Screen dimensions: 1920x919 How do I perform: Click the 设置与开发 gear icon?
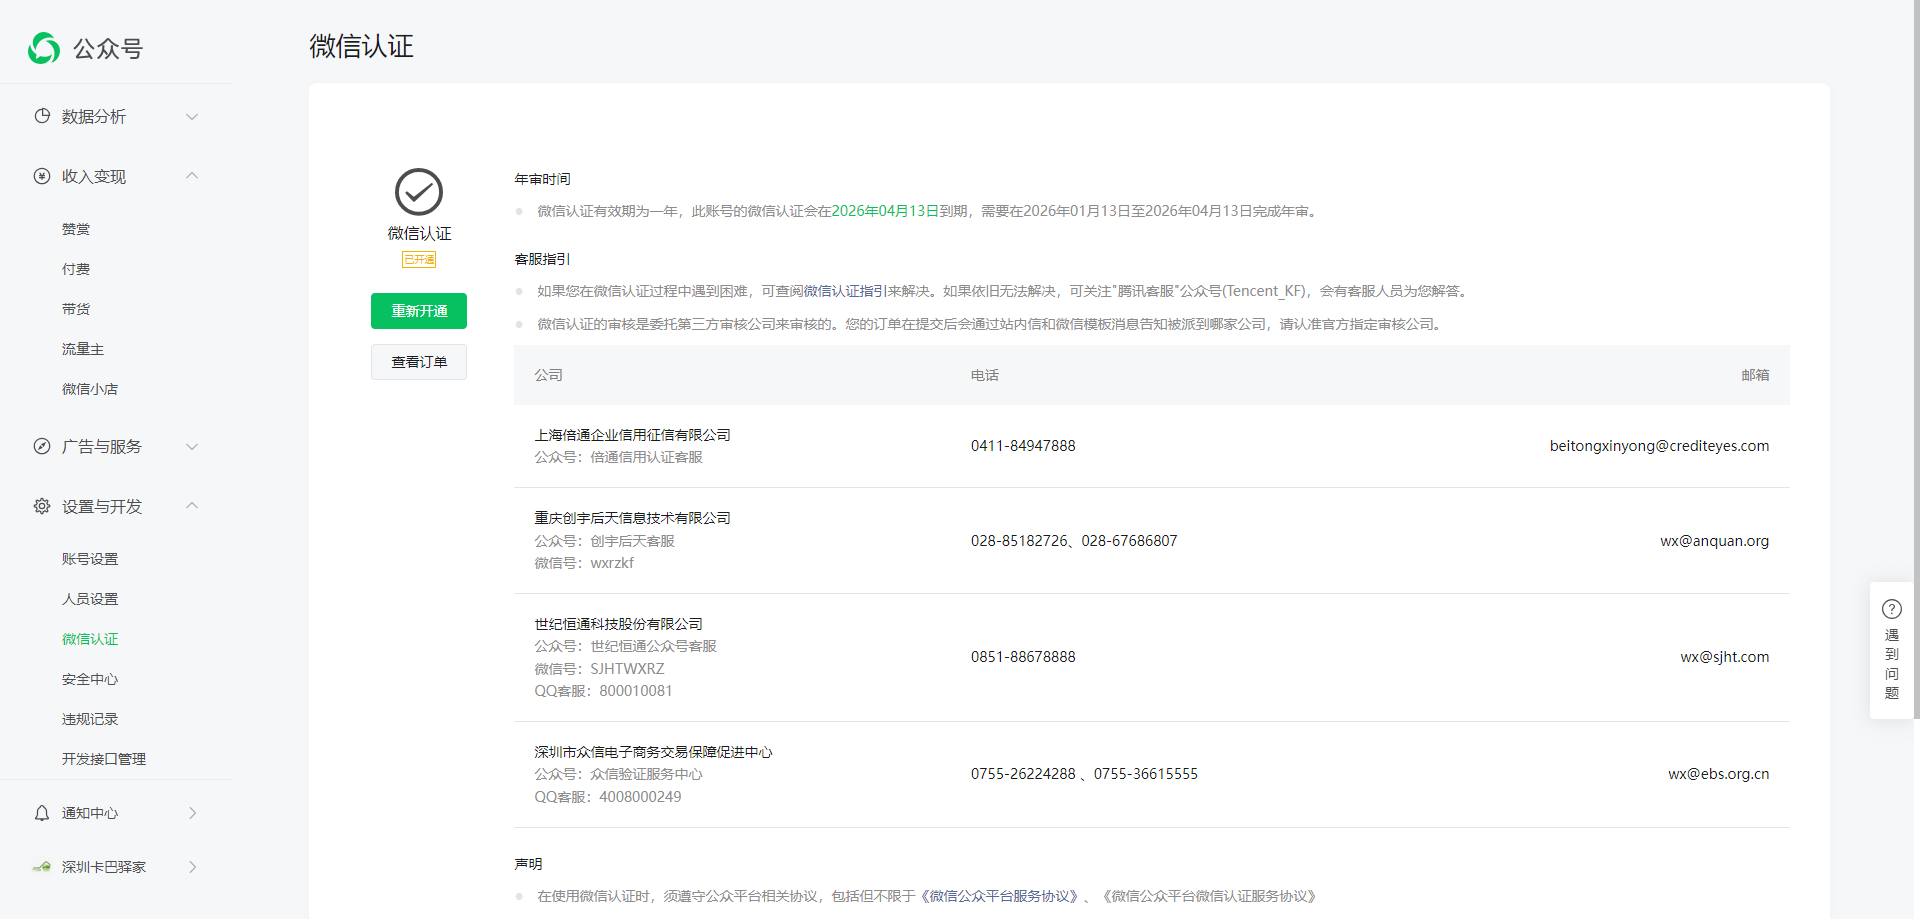pos(42,506)
